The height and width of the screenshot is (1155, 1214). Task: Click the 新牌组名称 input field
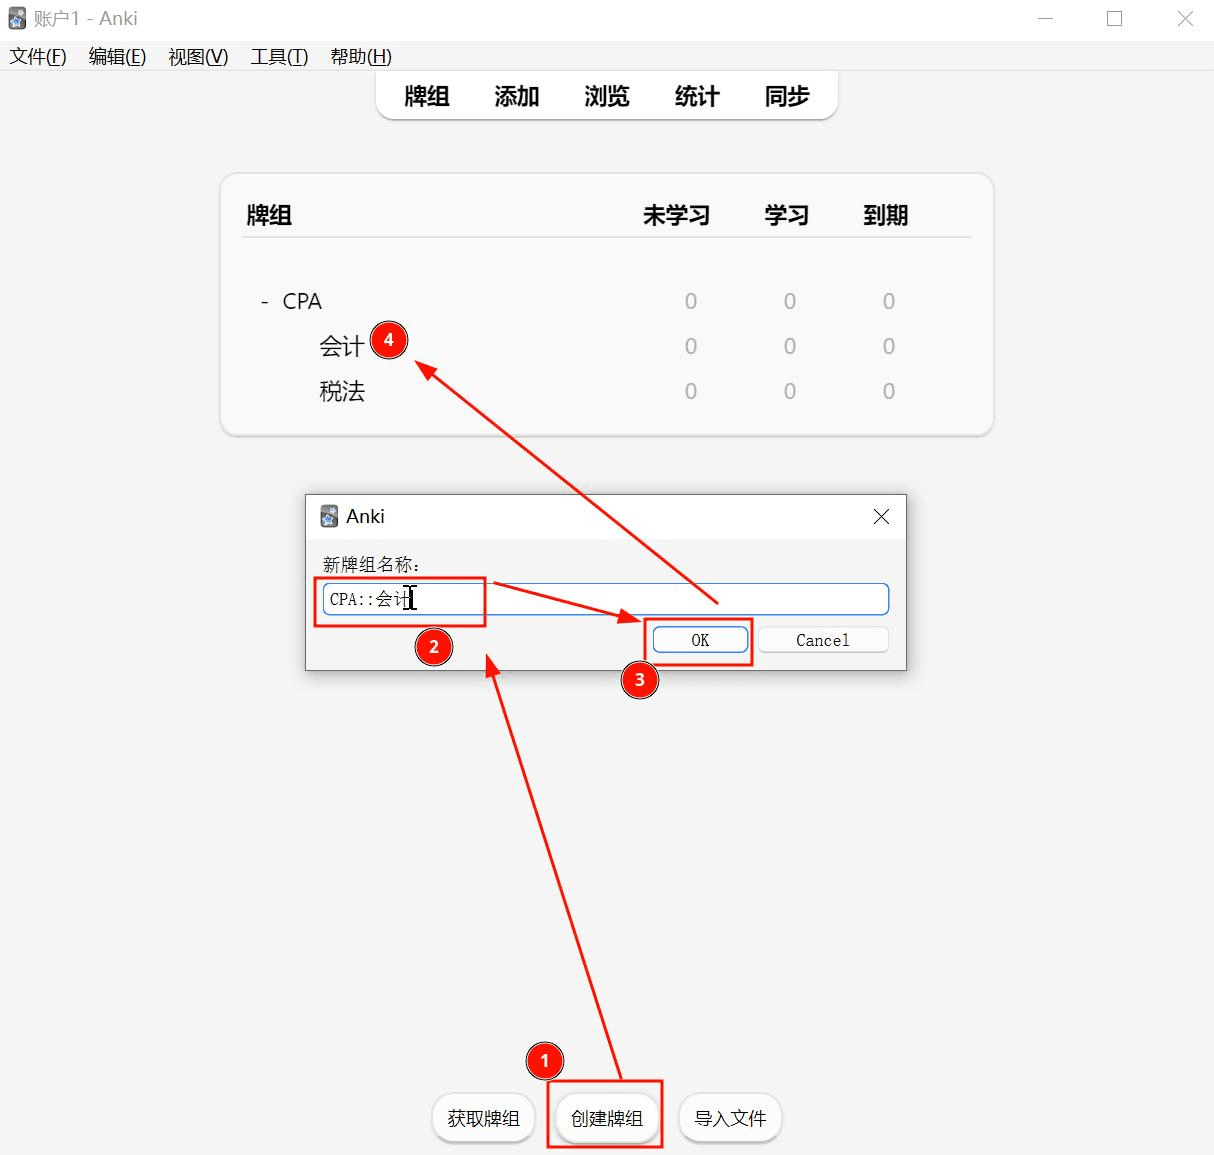606,599
